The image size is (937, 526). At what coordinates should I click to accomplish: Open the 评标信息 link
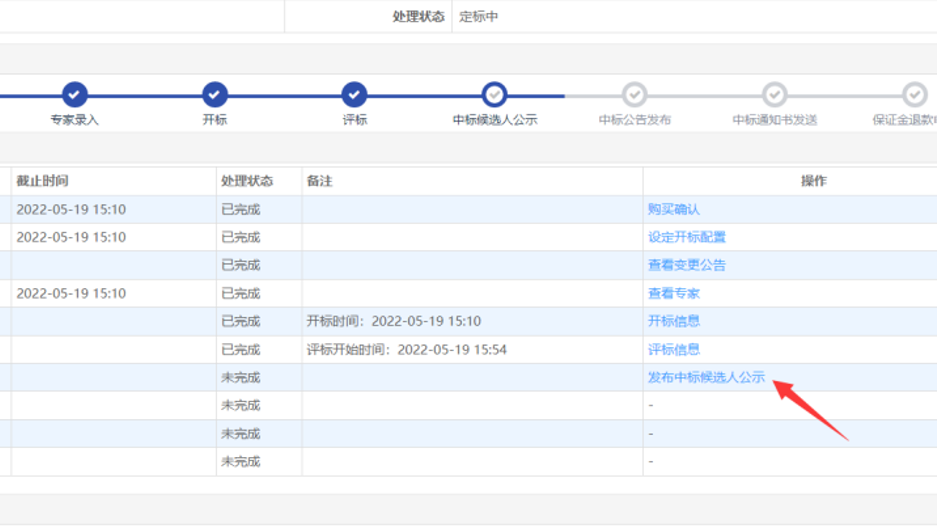[x=674, y=349]
